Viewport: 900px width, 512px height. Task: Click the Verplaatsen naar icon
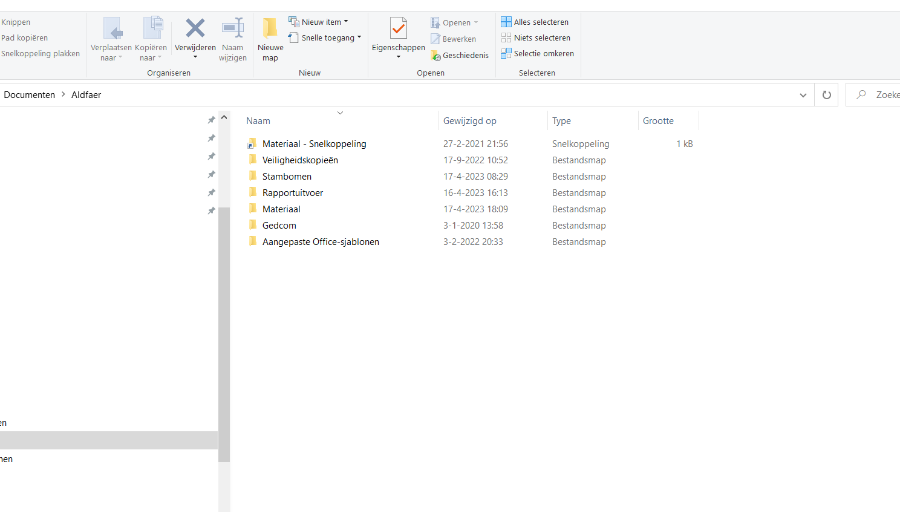(x=111, y=29)
